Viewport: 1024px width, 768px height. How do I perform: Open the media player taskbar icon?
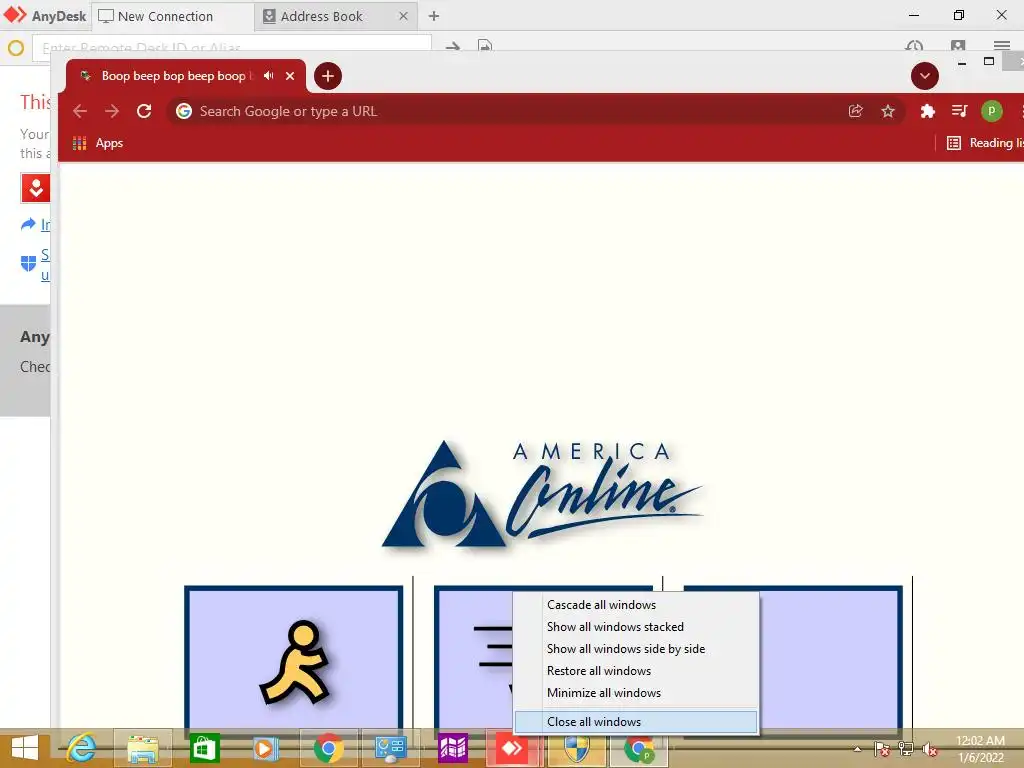(266, 748)
